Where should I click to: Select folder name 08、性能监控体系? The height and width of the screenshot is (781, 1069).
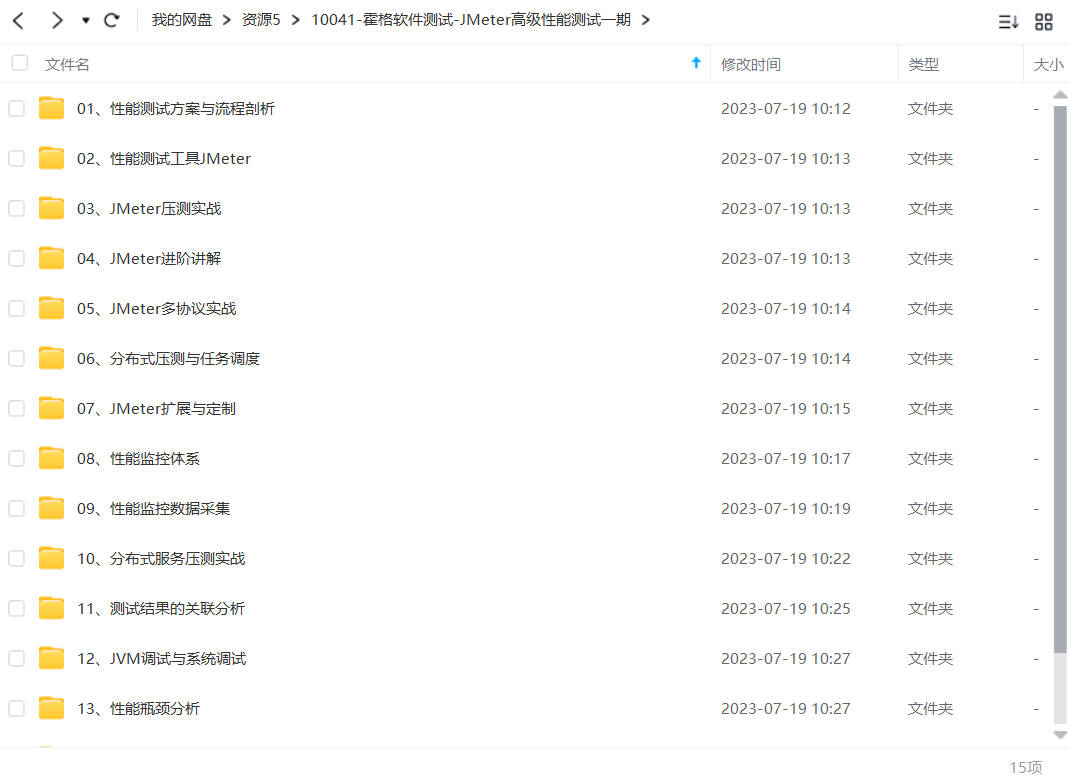click(x=138, y=459)
